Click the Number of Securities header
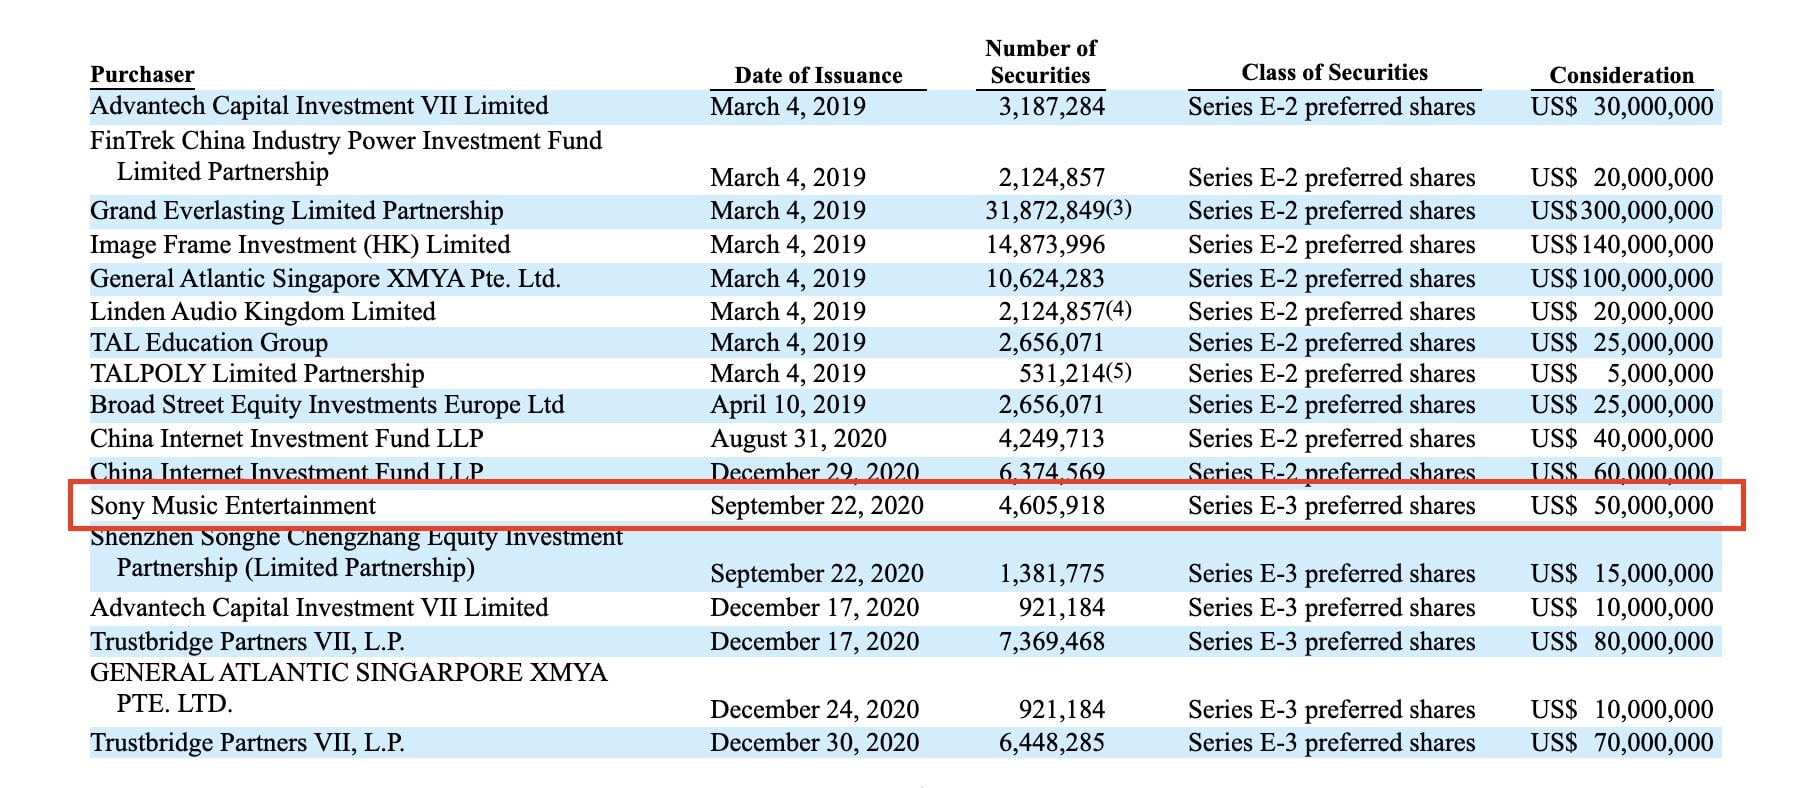 tap(1040, 62)
